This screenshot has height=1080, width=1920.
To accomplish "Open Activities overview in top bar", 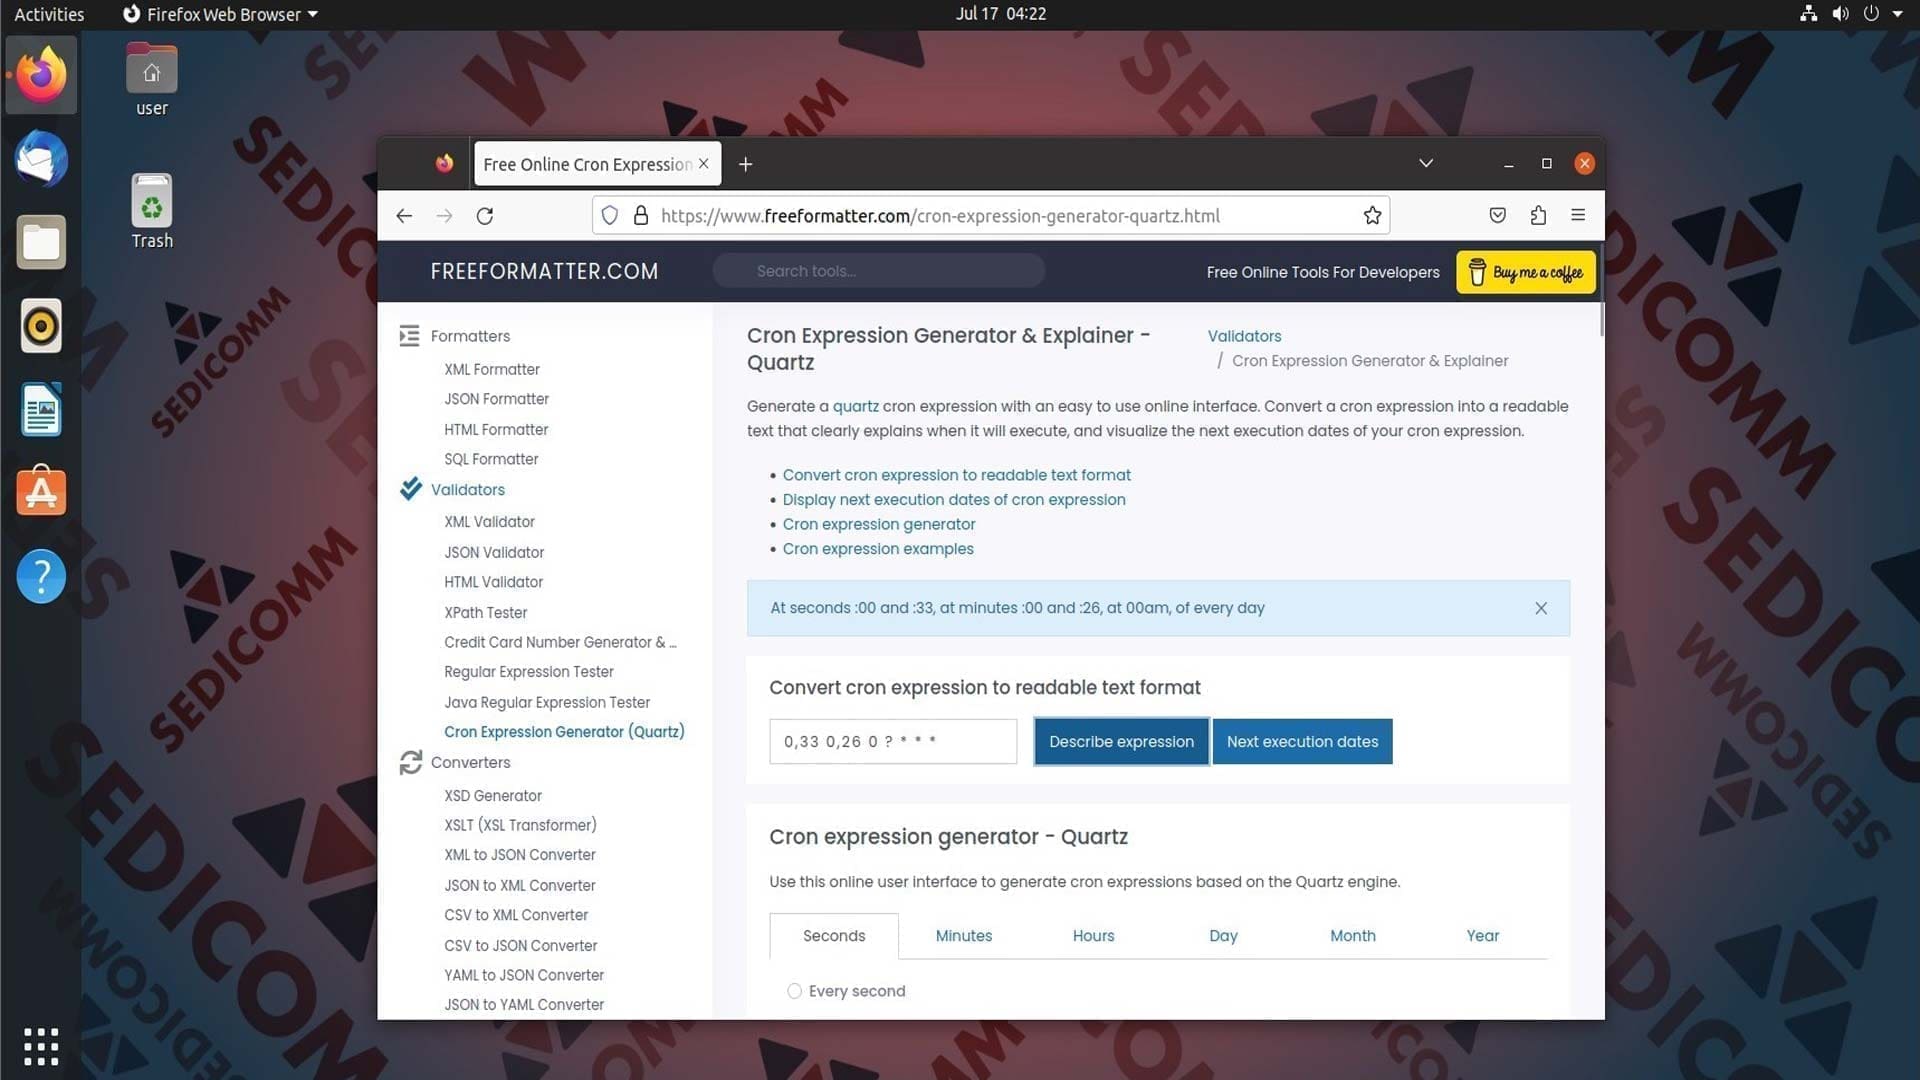I will [49, 14].
